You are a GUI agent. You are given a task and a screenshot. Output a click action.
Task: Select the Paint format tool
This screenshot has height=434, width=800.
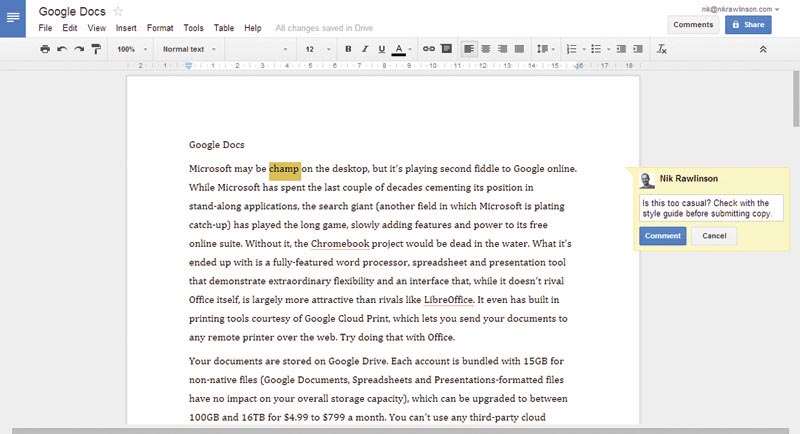[x=95, y=49]
